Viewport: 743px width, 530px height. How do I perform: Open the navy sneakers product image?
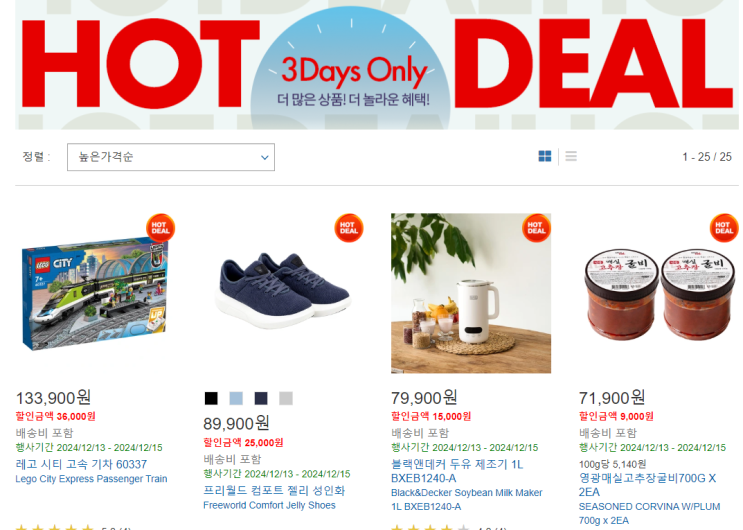283,294
